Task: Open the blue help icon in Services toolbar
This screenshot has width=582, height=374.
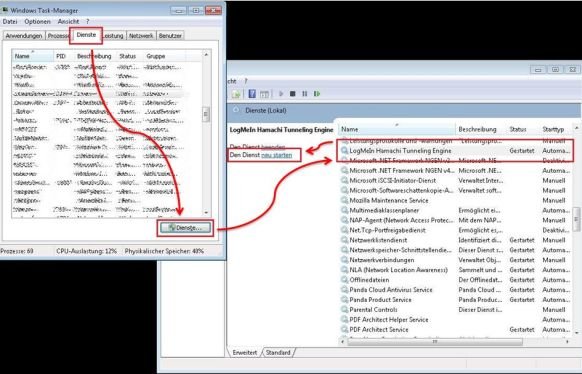Action: [x=252, y=94]
